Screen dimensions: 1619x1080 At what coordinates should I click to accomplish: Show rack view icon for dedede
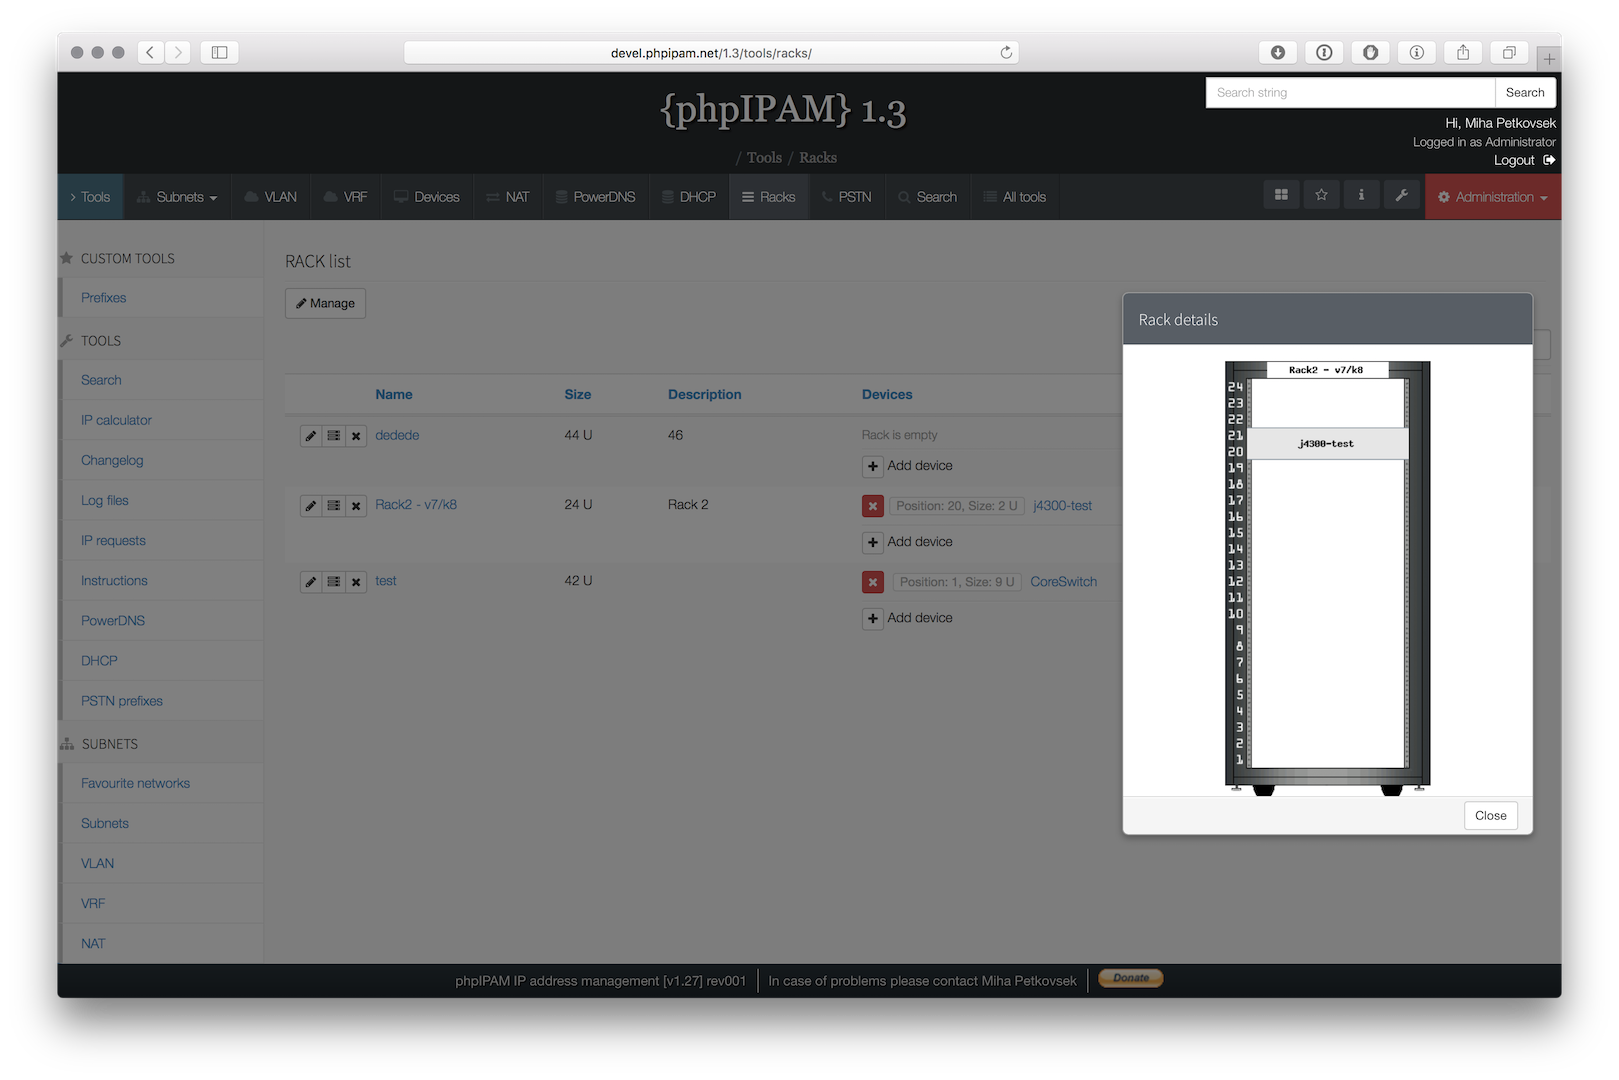(x=334, y=436)
